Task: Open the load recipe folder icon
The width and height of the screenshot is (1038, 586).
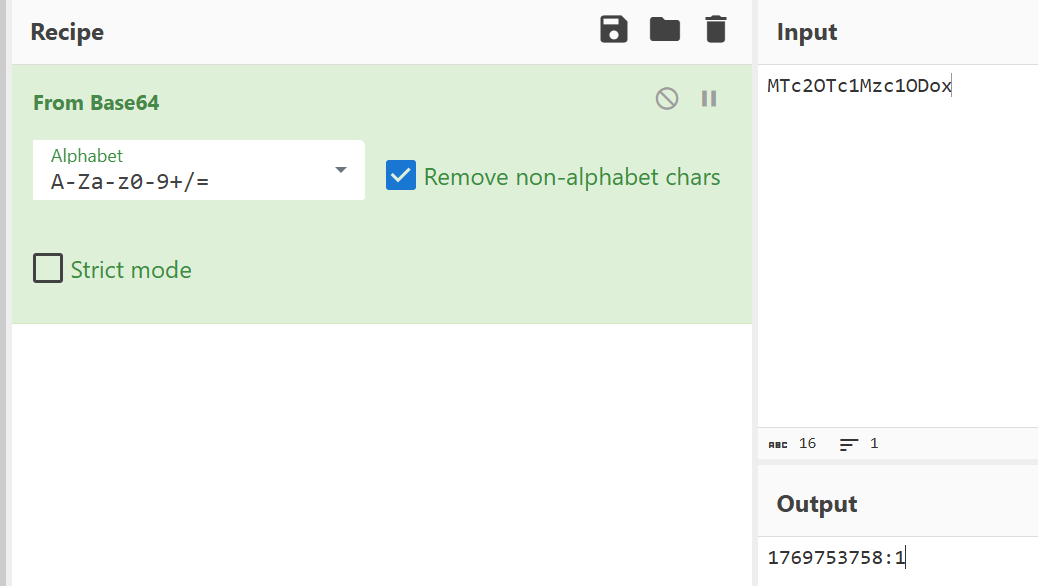Action: (x=665, y=30)
